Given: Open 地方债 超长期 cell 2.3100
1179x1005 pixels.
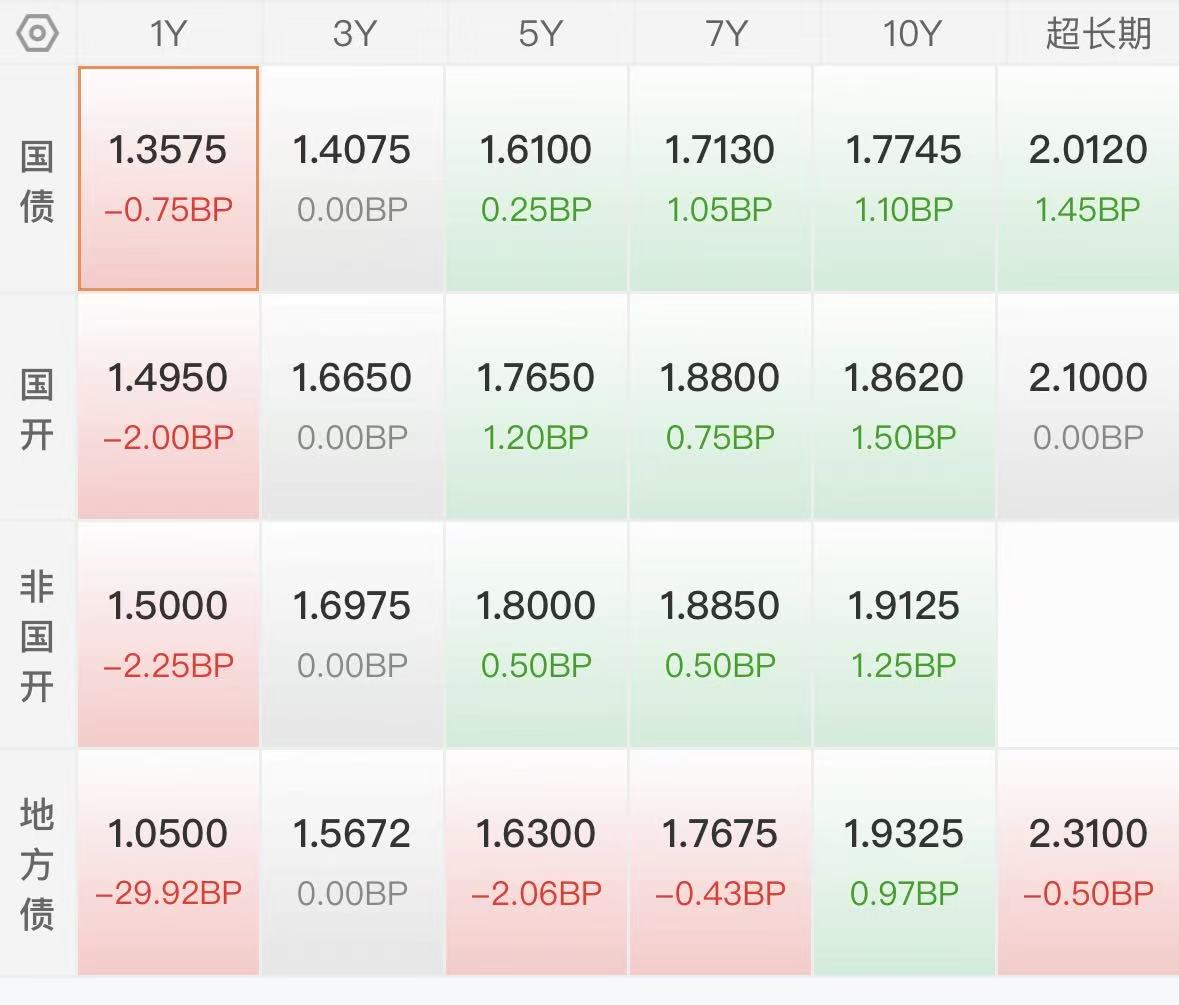Looking at the screenshot, I should click(1088, 862).
